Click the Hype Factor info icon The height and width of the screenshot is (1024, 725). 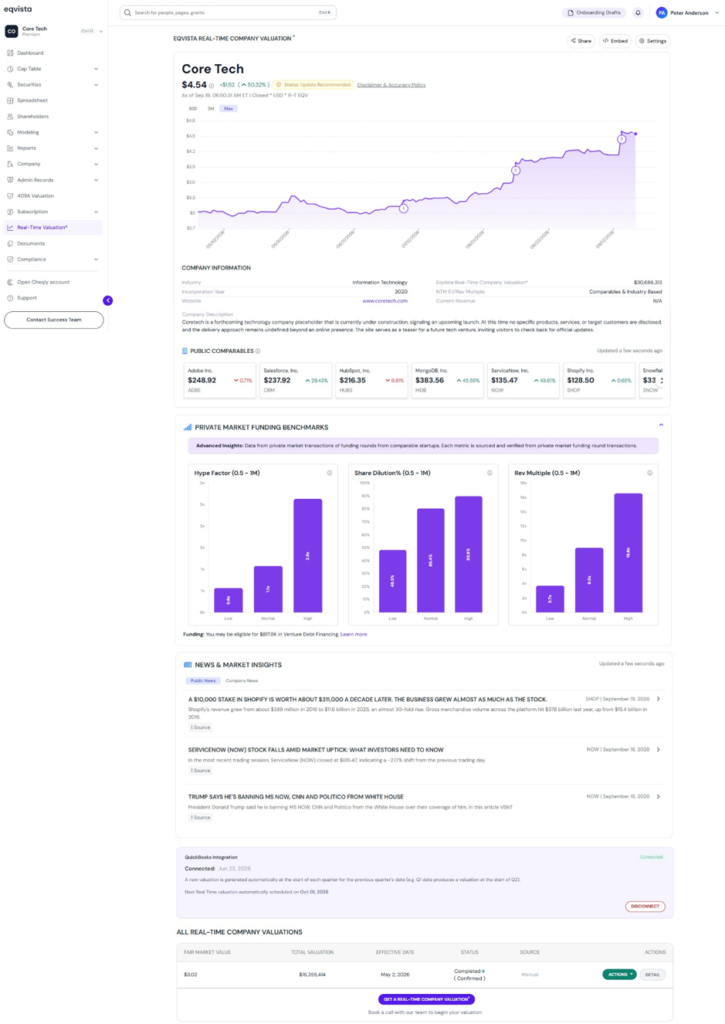329,473
